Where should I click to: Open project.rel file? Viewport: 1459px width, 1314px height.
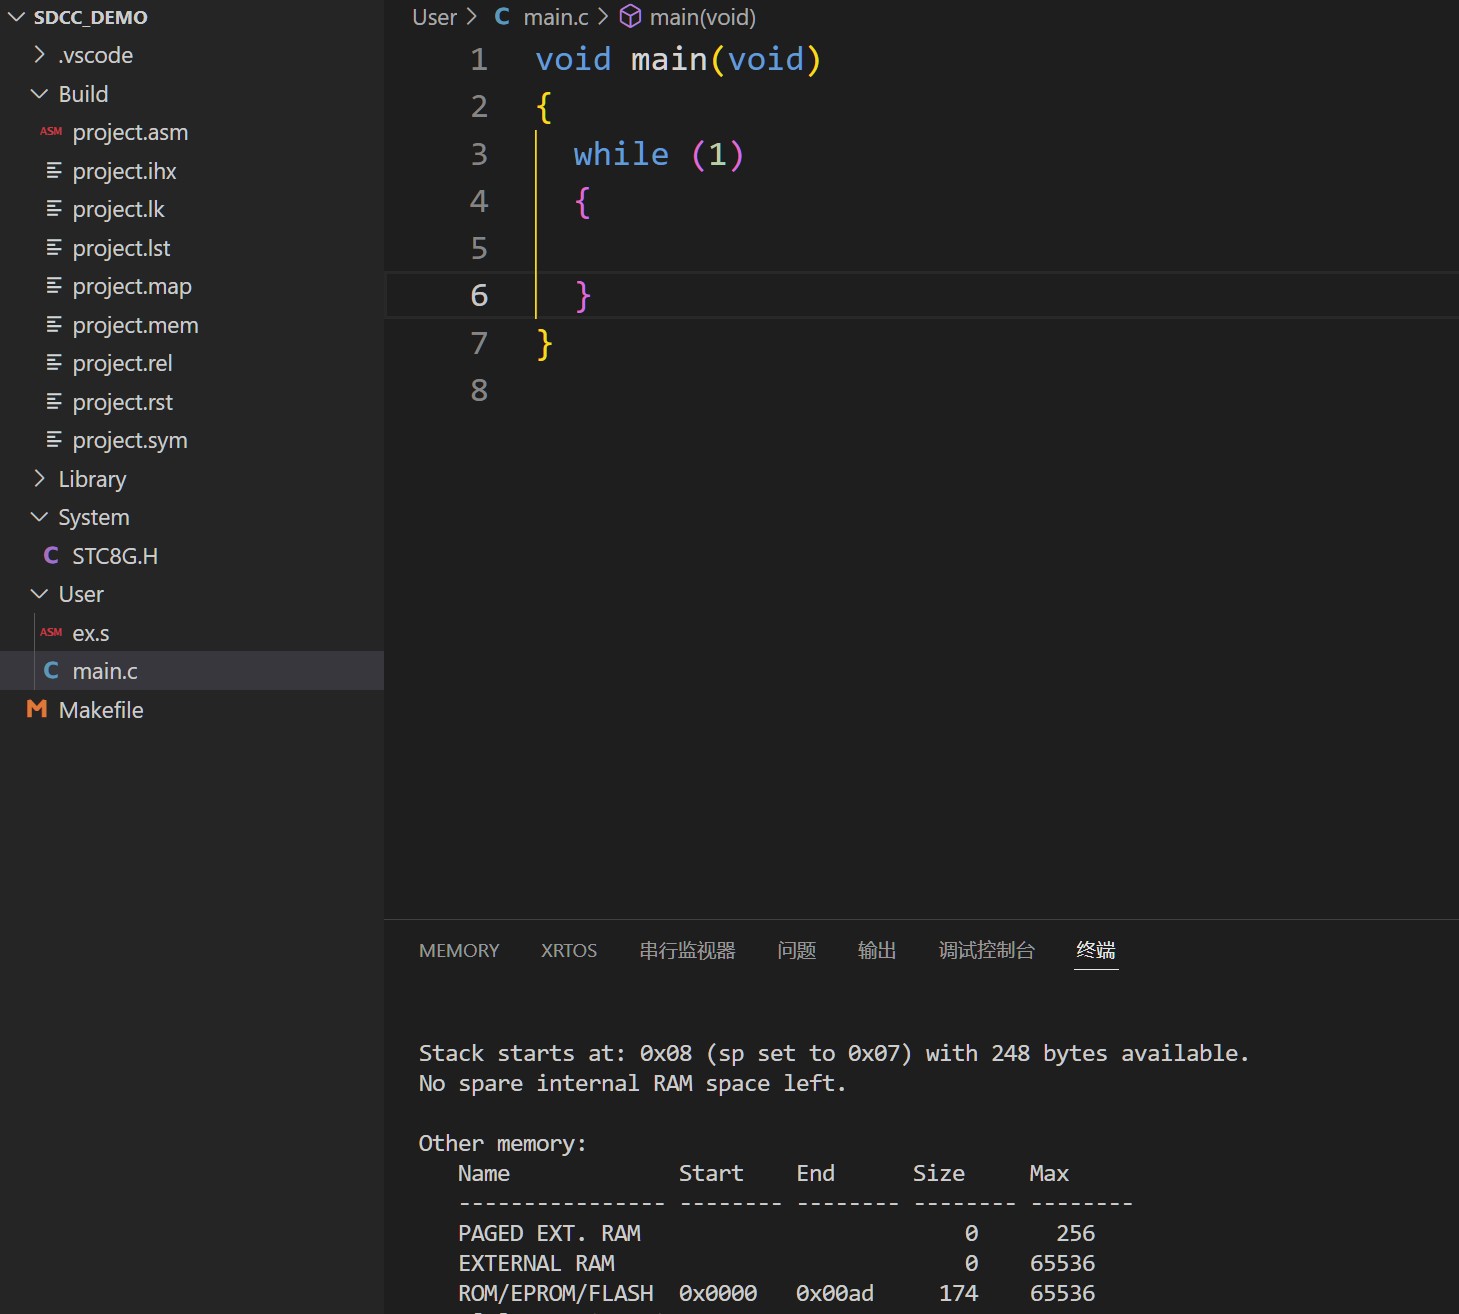click(x=122, y=363)
